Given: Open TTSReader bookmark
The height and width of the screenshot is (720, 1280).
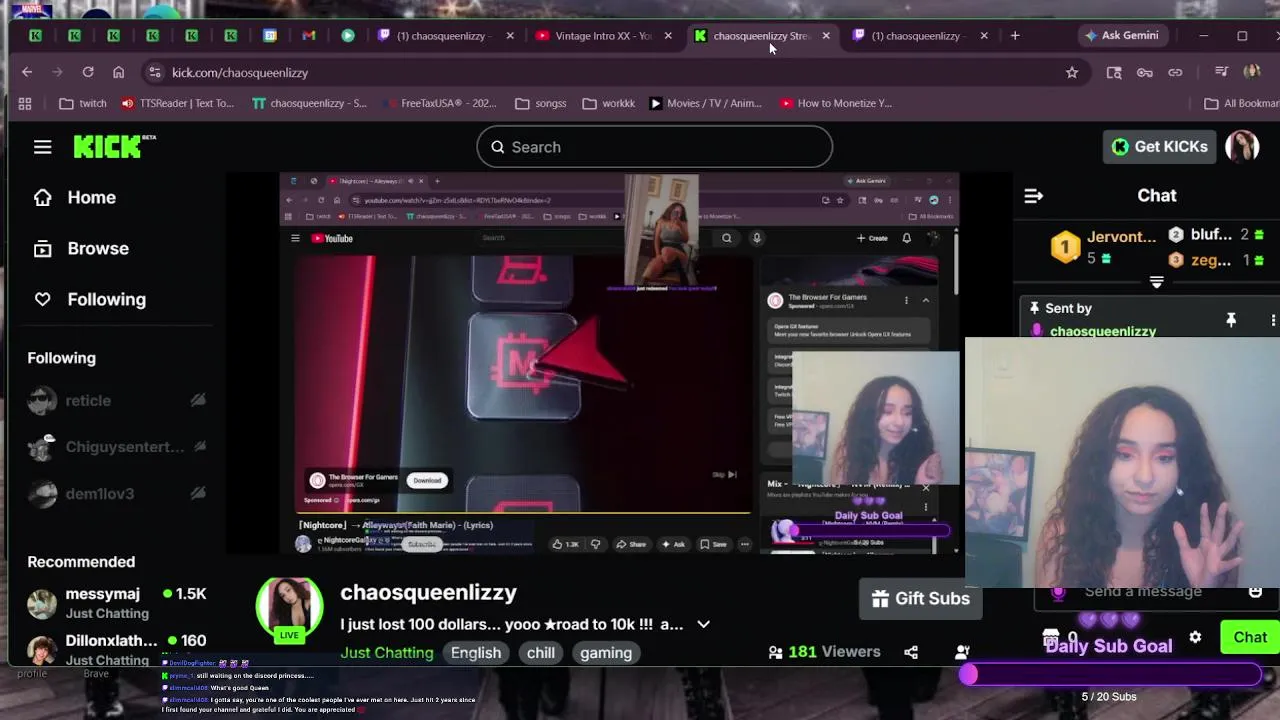Looking at the screenshot, I should coord(177,103).
